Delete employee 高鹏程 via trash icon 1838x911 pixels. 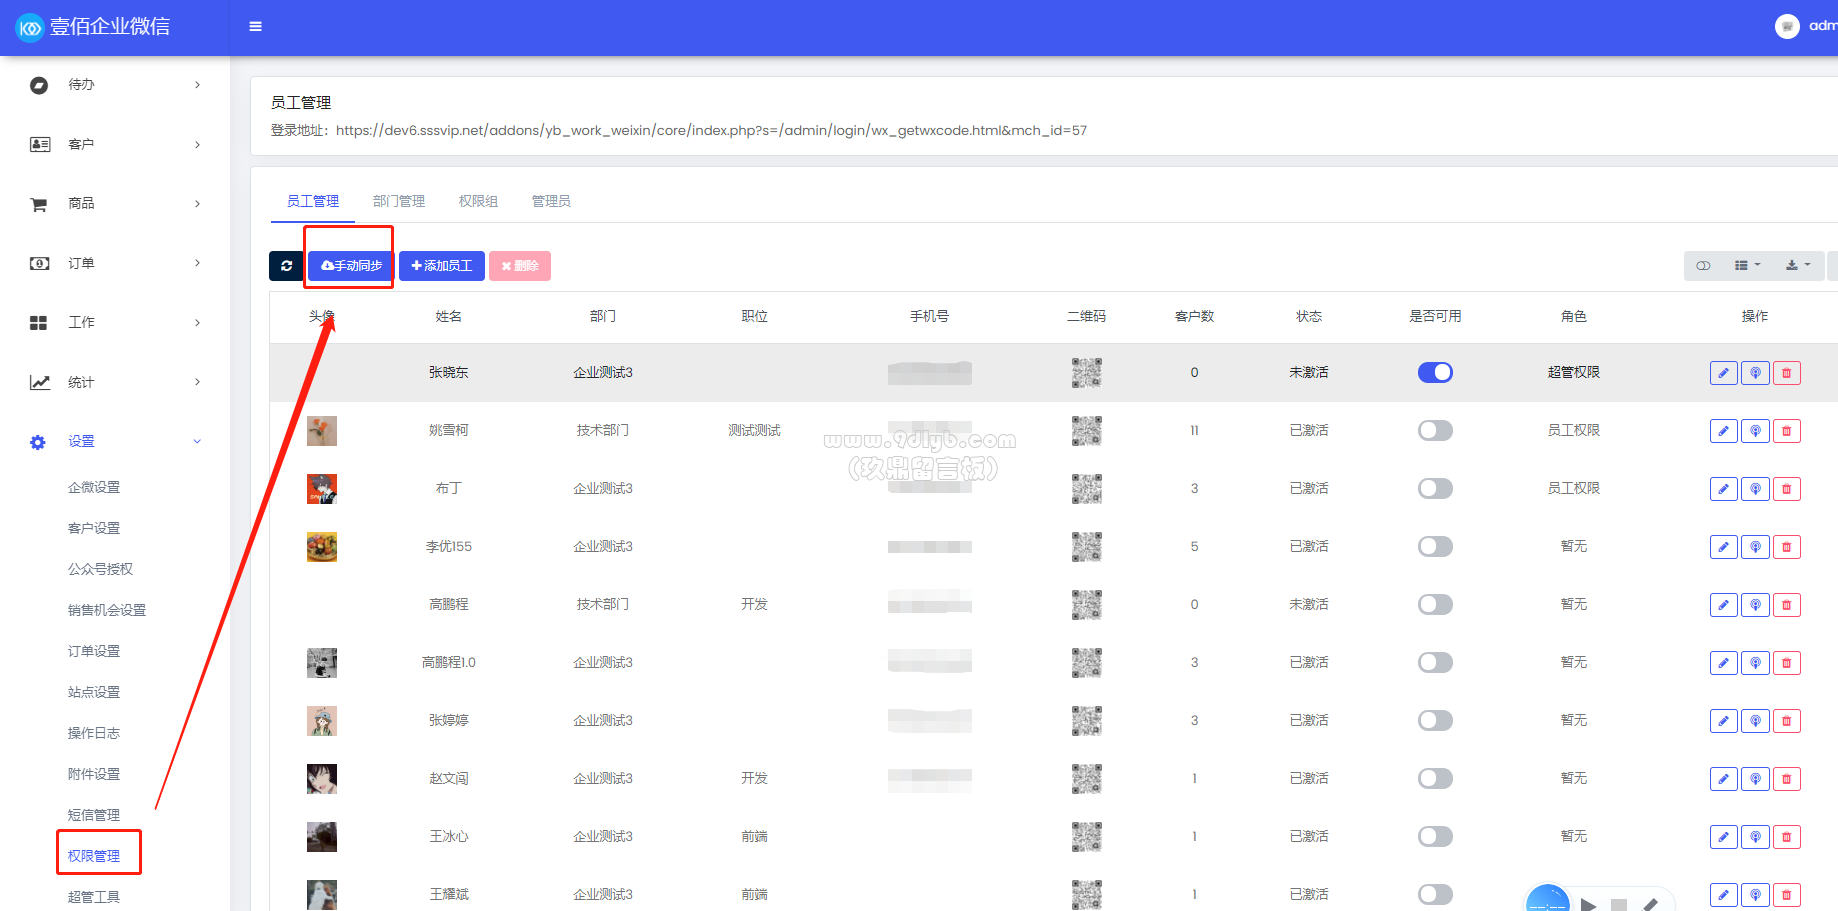[1786, 605]
